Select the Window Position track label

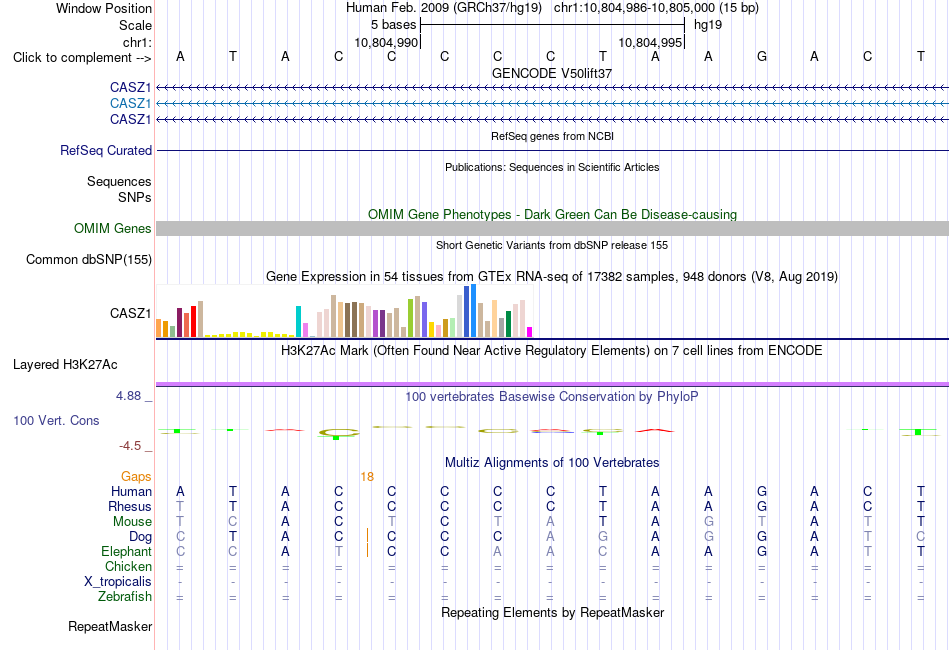(104, 8)
